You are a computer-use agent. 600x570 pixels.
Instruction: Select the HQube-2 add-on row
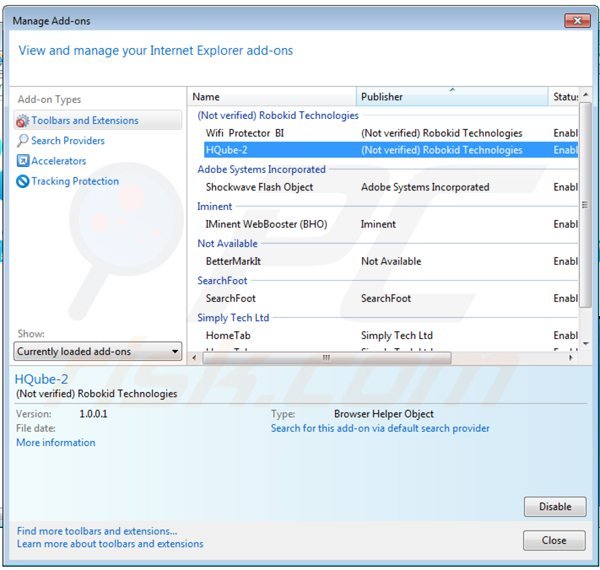[x=391, y=150]
